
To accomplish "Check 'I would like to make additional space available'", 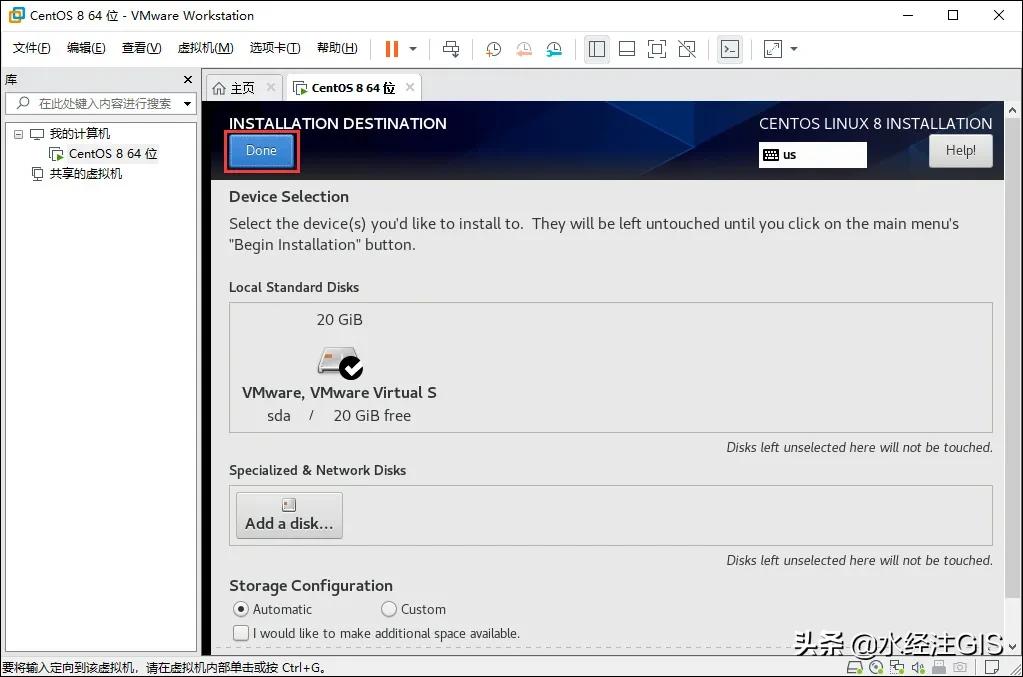I will 241,633.
